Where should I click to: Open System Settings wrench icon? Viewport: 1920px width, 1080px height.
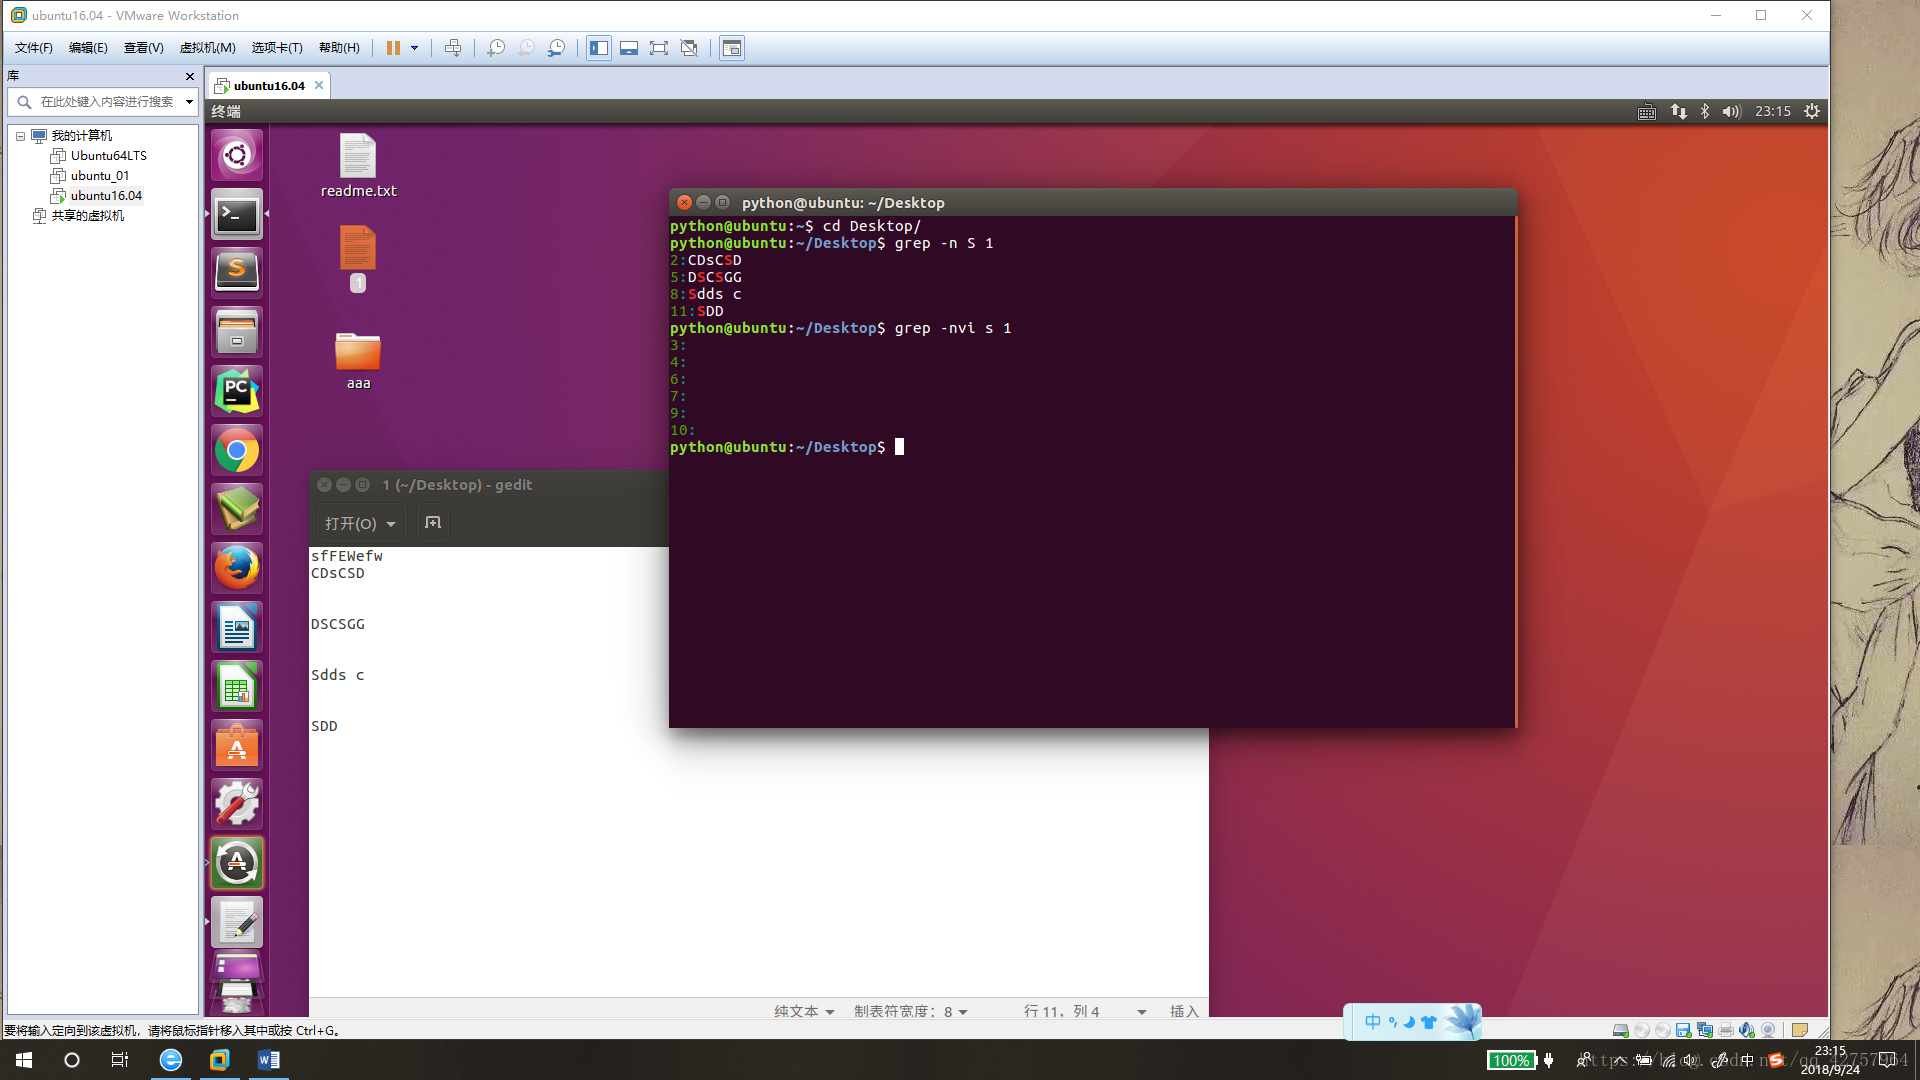[x=237, y=804]
